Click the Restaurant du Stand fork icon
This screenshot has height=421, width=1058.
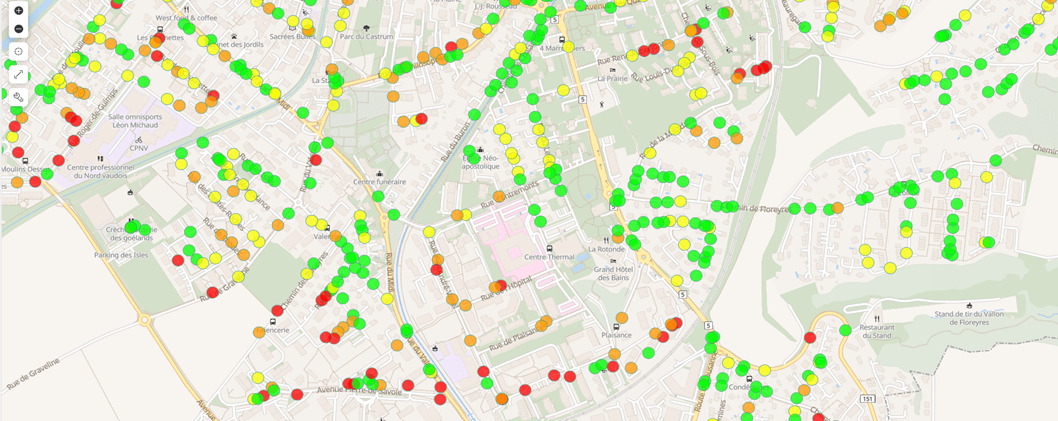click(877, 319)
